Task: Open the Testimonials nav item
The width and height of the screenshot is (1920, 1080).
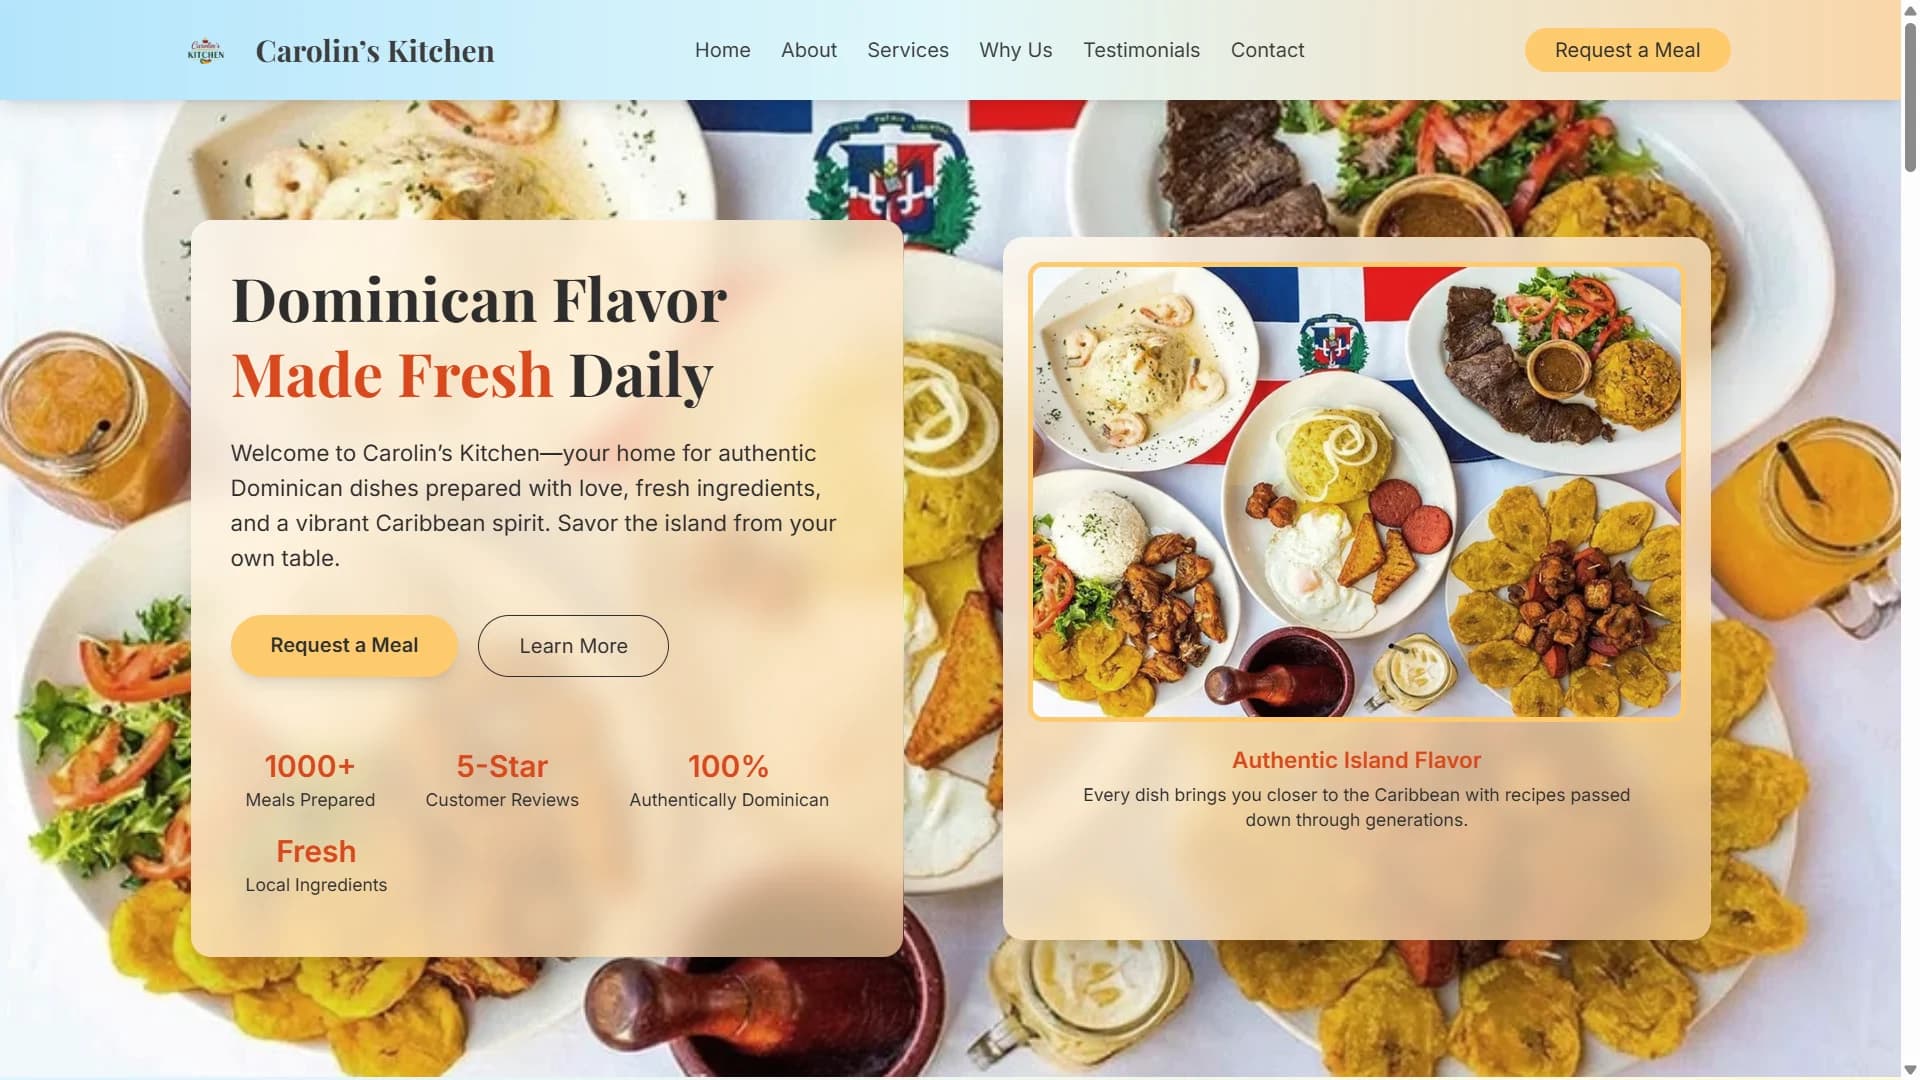Action: coord(1141,50)
